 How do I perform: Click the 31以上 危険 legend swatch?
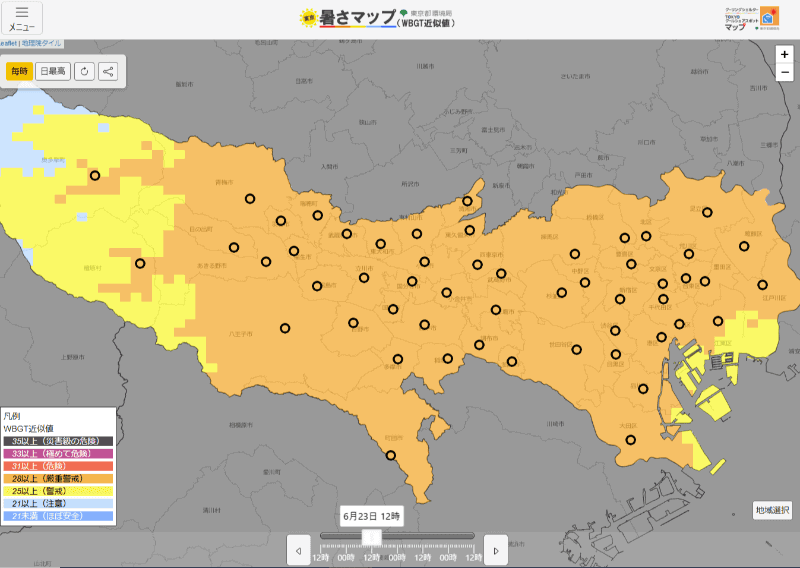[x=58, y=466]
